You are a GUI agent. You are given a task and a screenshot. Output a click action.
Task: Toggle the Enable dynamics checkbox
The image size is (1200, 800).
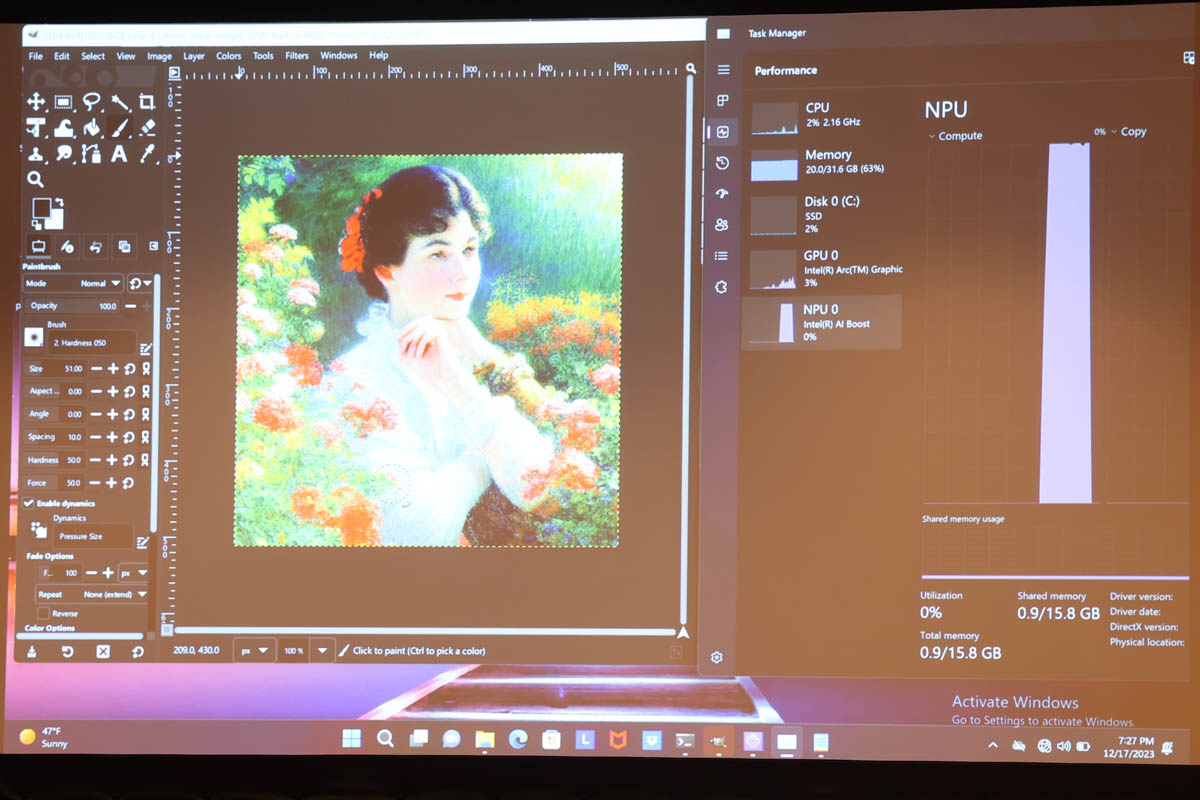click(x=29, y=502)
